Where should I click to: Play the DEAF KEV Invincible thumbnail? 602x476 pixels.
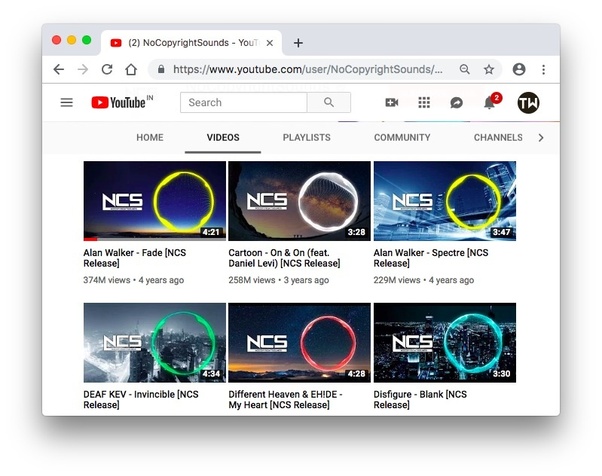(155, 342)
